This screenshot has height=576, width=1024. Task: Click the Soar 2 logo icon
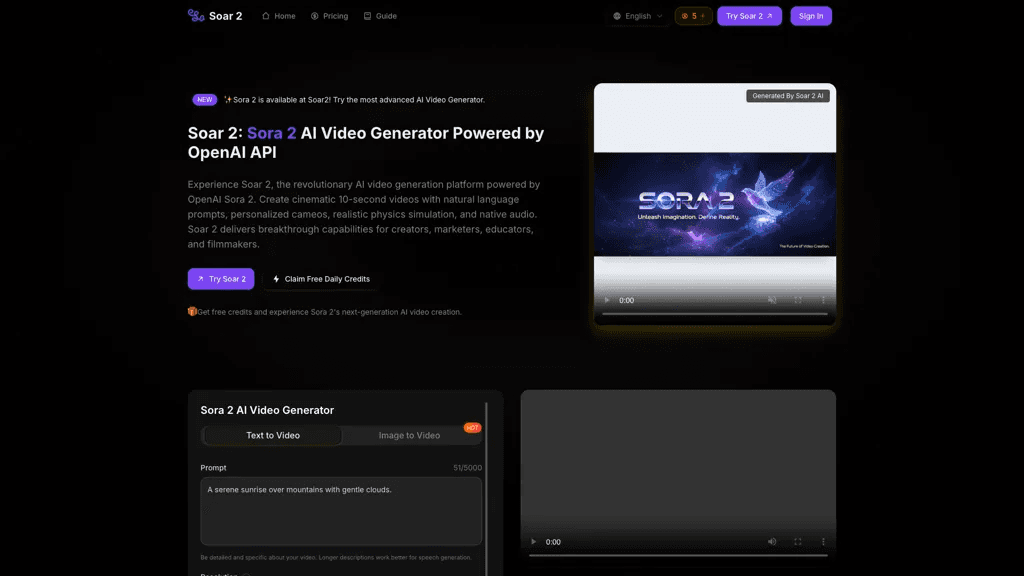[x=196, y=16]
